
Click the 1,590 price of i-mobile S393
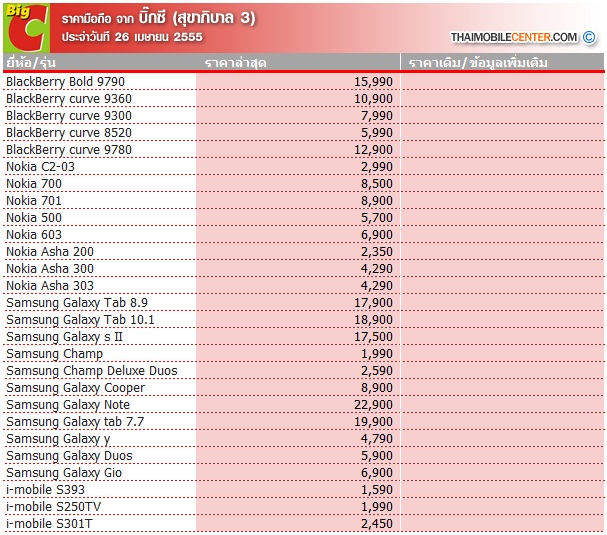point(377,490)
